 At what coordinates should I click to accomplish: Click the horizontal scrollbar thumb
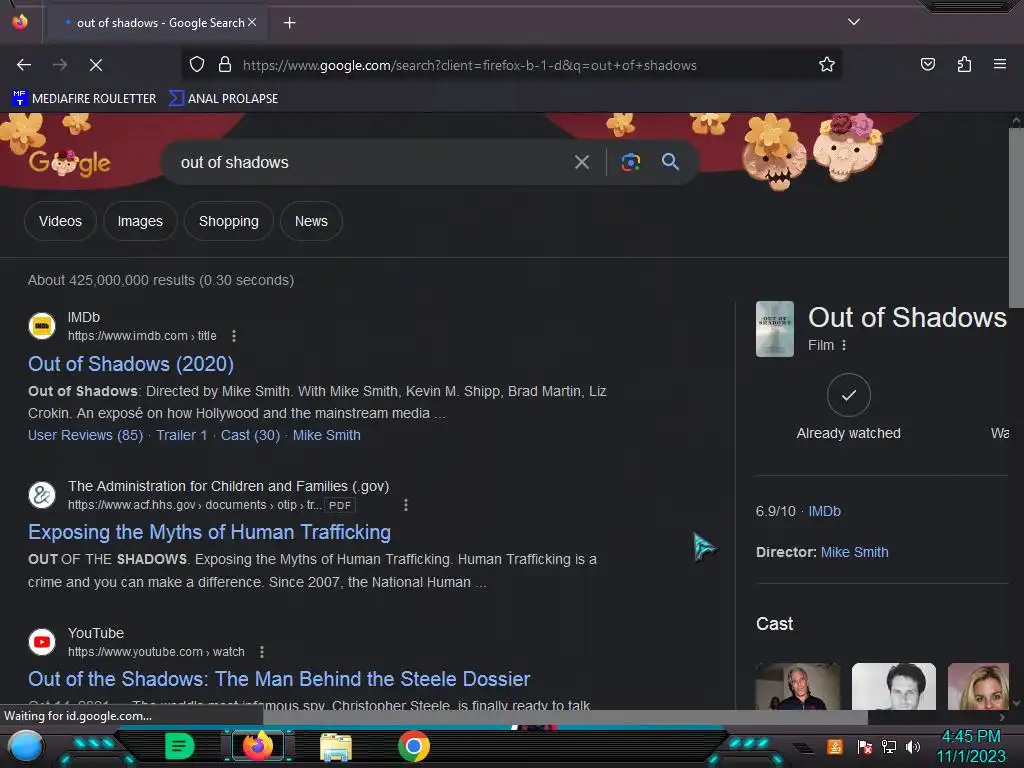coord(565,717)
